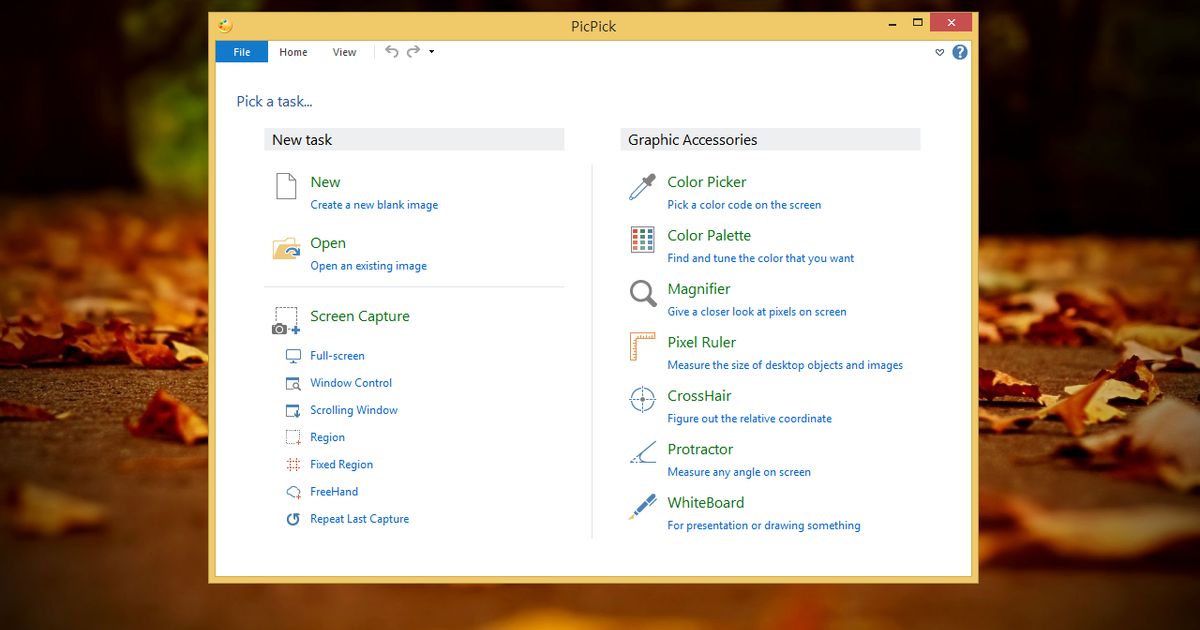This screenshot has height=630, width=1200.
Task: Click the Color Picker eyedropper icon
Action: (642, 187)
